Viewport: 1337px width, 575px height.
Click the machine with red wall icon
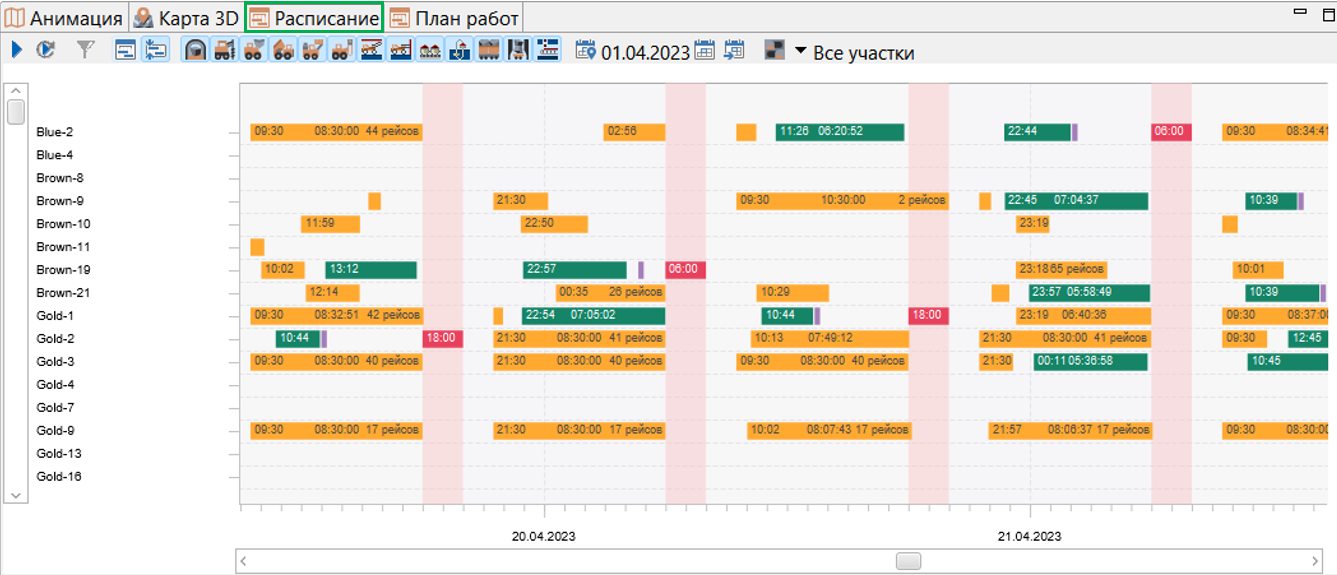coord(401,49)
